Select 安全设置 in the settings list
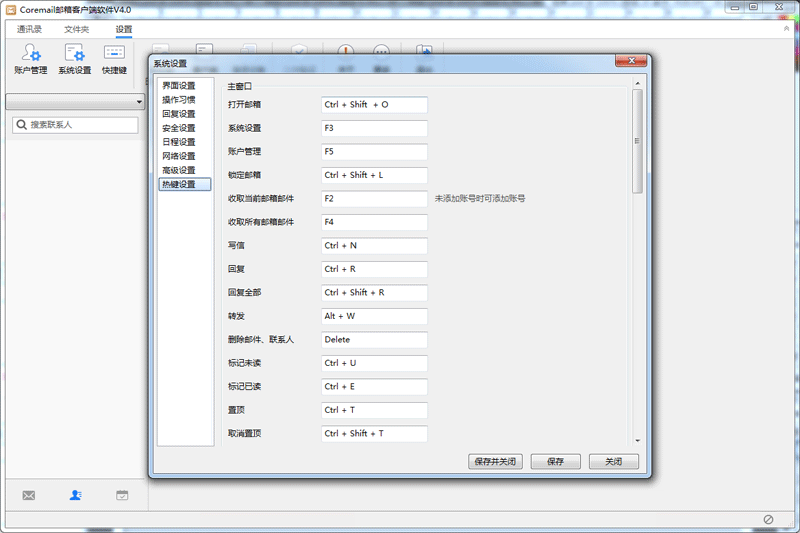Screen dimensions: 800x533 (179, 128)
